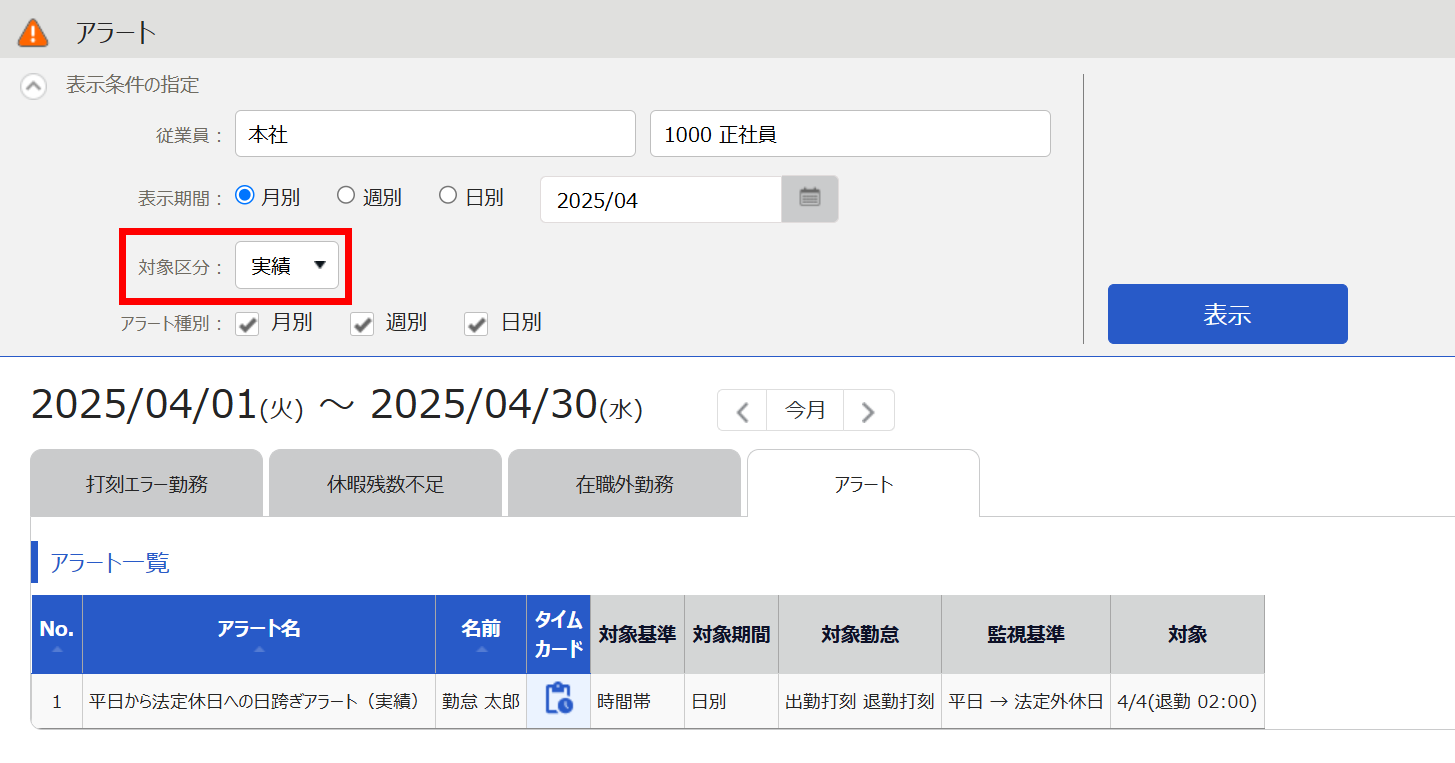Click the 対象基準 column header

pos(638,634)
